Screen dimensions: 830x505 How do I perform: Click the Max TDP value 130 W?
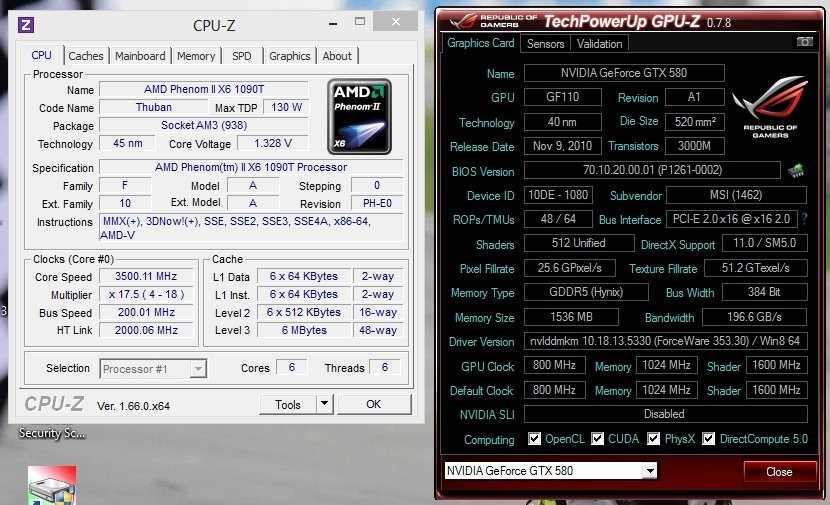286,107
